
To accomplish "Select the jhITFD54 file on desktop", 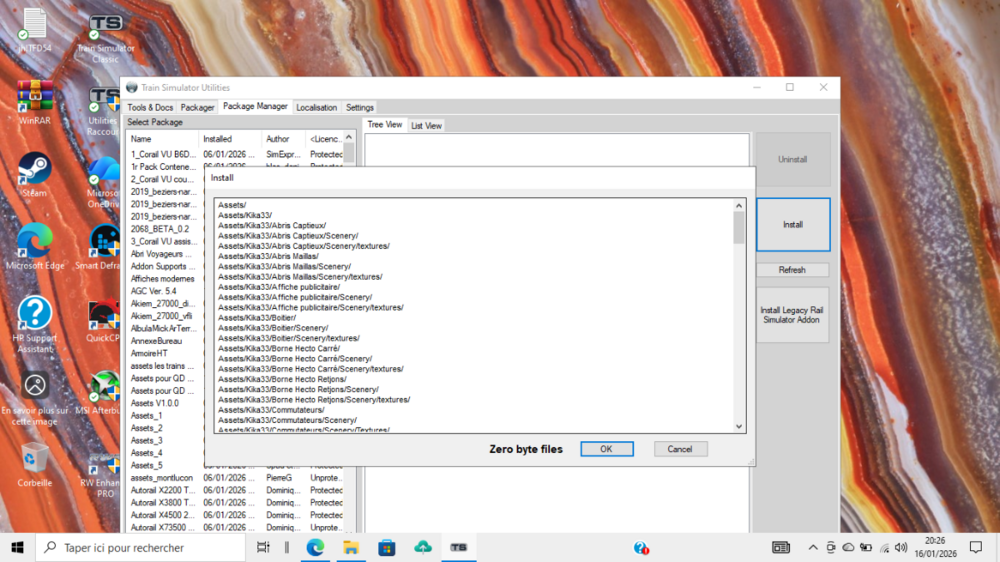I will (34, 30).
